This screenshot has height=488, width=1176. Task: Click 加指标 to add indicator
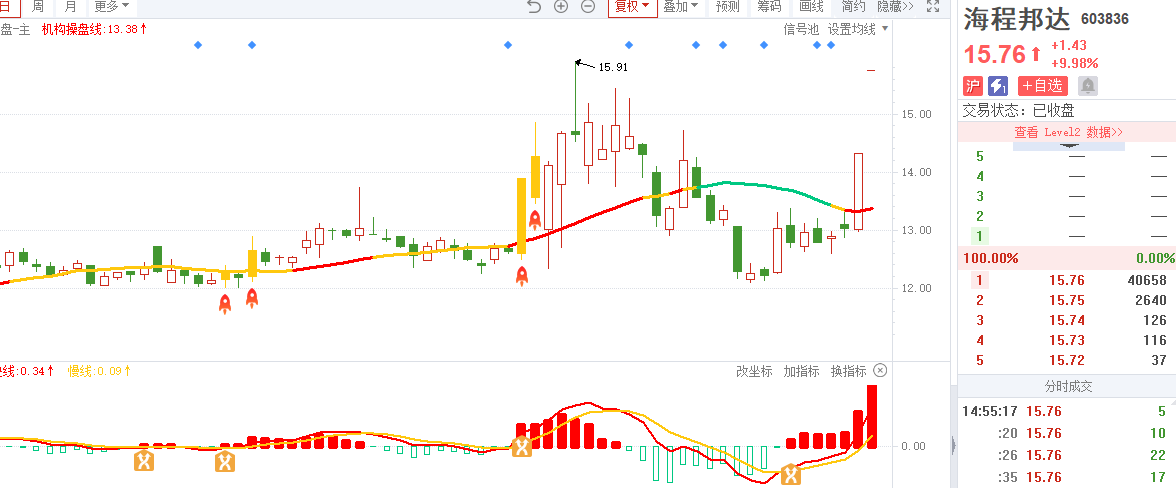[801, 371]
